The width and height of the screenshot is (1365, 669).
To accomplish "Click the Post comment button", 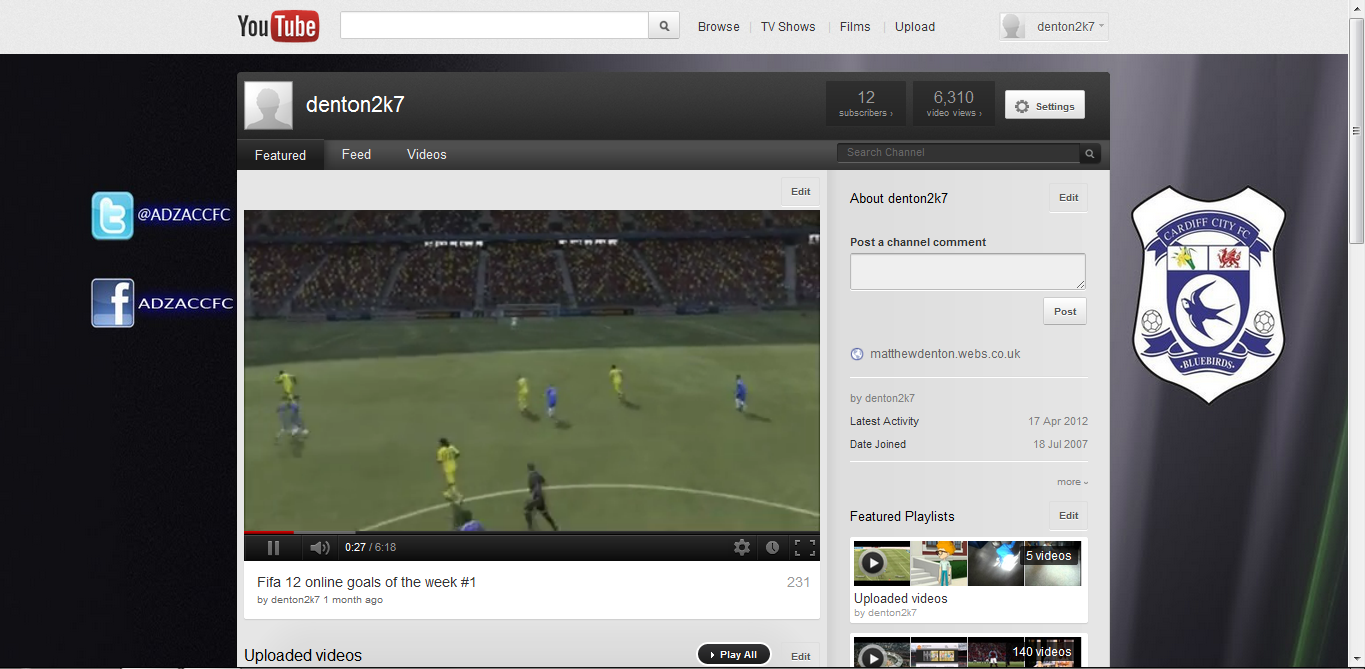I will (1065, 311).
